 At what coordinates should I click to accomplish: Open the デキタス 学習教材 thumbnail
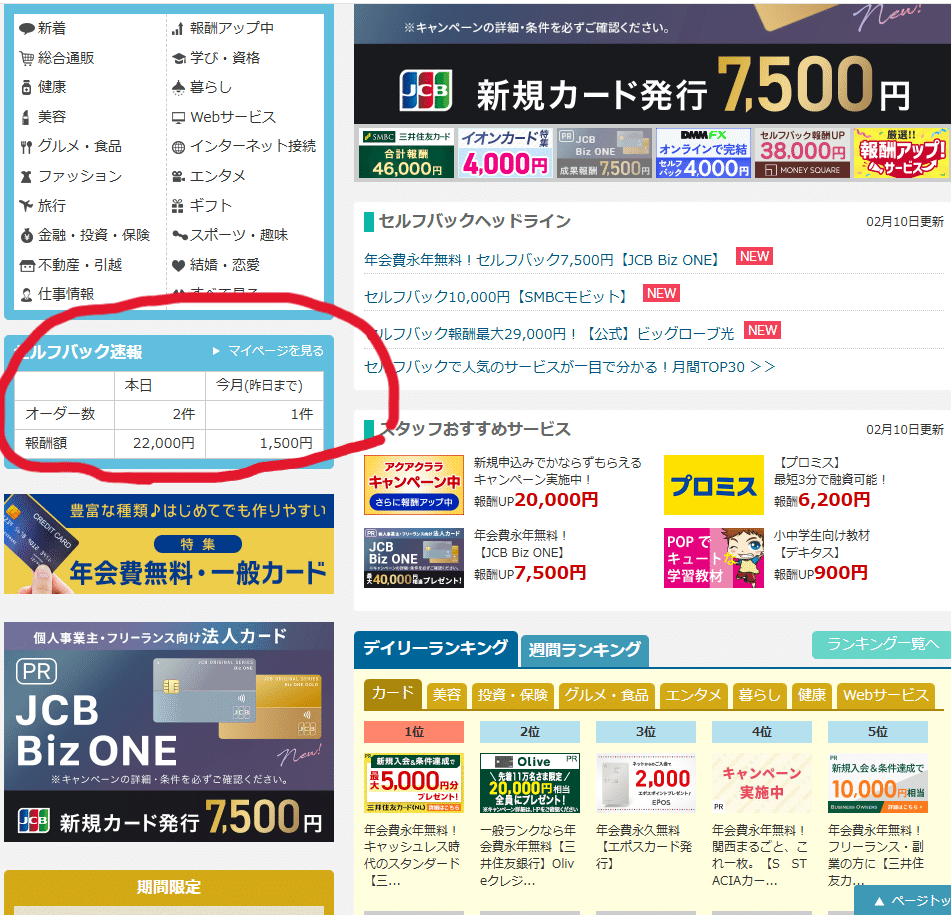[714, 558]
